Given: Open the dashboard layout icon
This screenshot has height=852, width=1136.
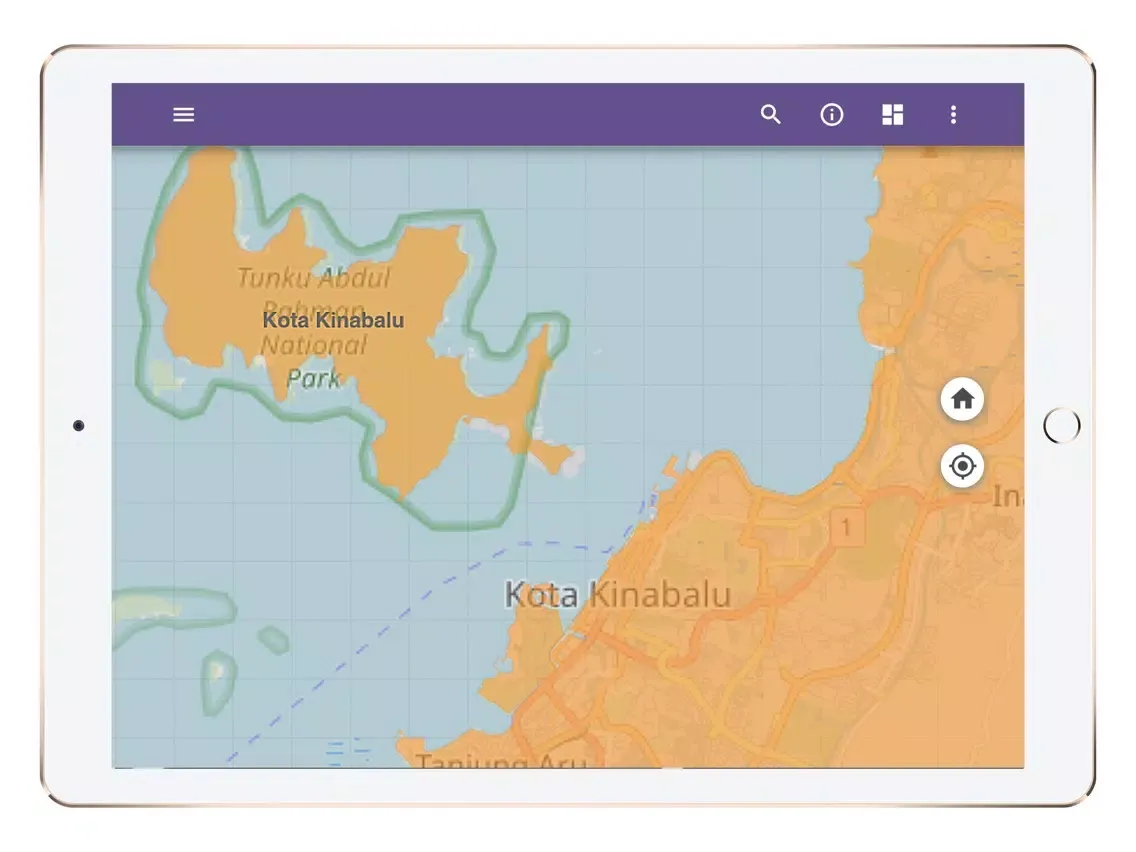Looking at the screenshot, I should coord(893,115).
